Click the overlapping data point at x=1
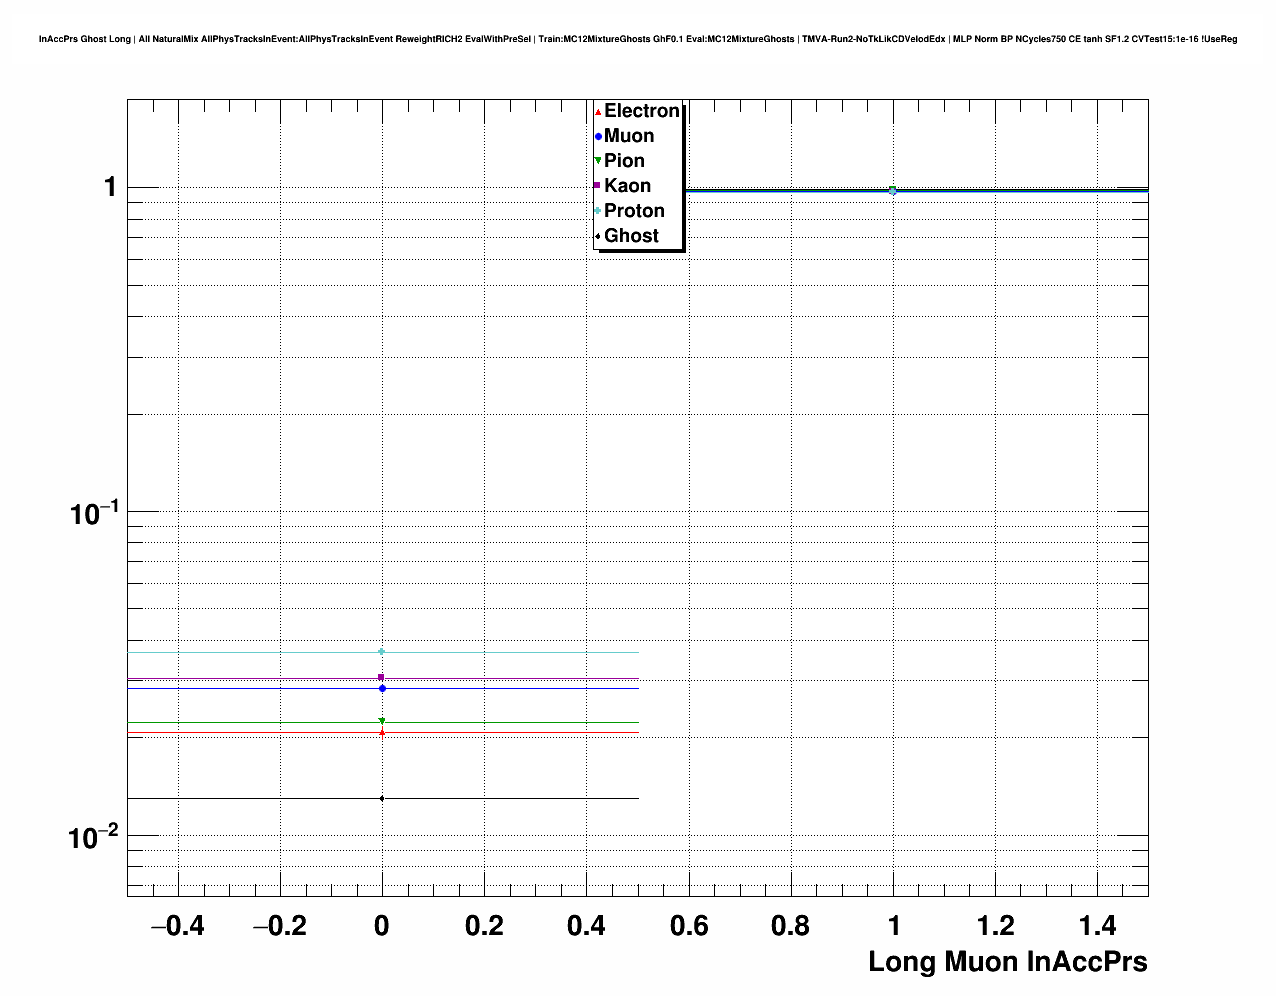The image size is (1276, 996). point(892,190)
